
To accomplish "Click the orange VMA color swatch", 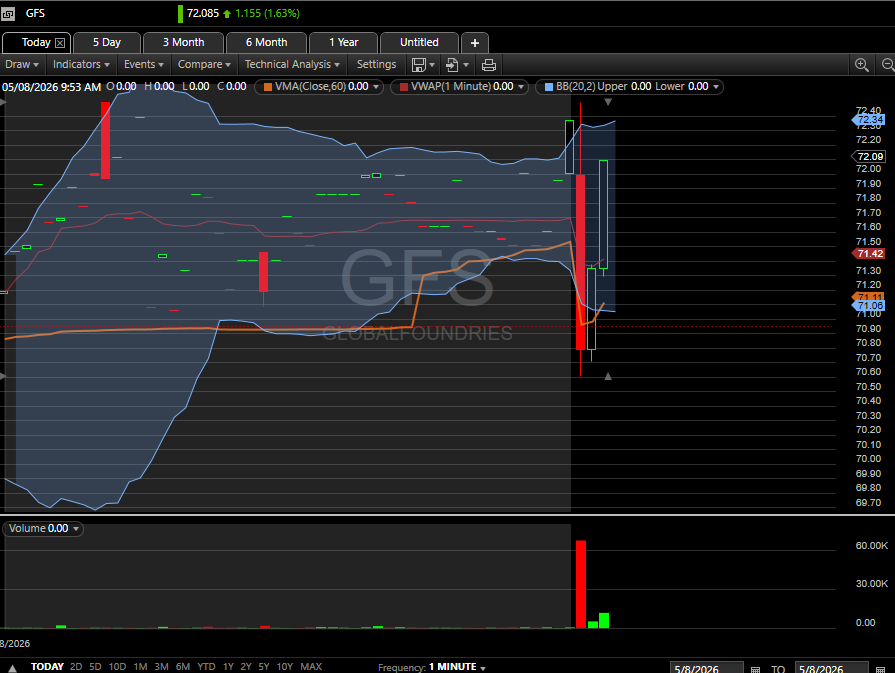I will pyautogui.click(x=268, y=87).
